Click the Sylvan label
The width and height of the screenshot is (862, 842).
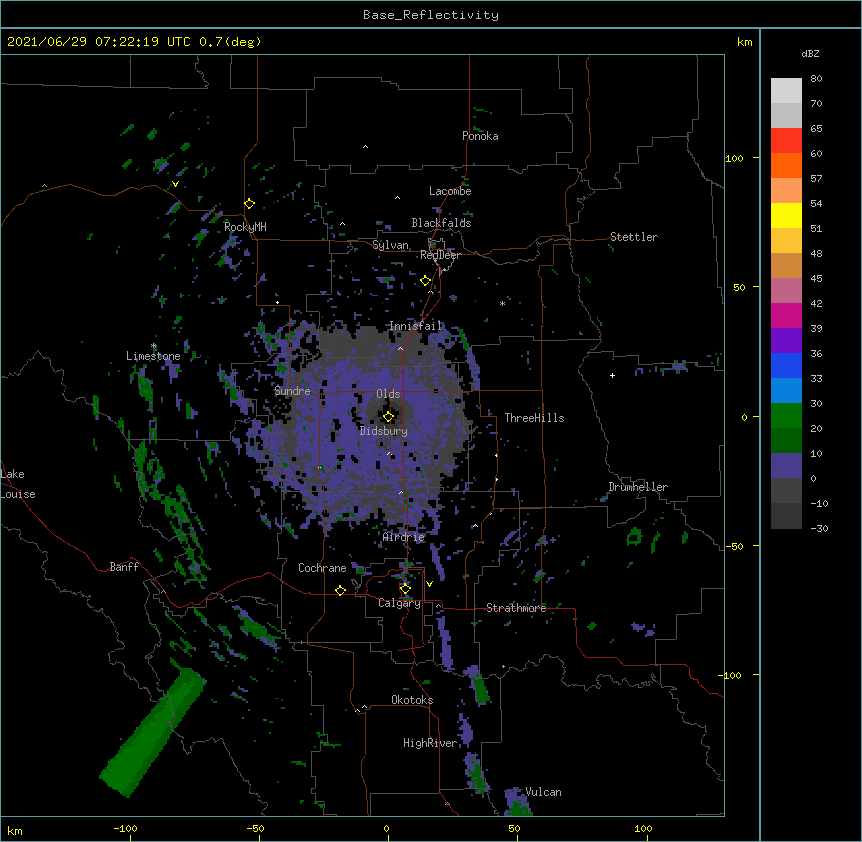coord(390,245)
